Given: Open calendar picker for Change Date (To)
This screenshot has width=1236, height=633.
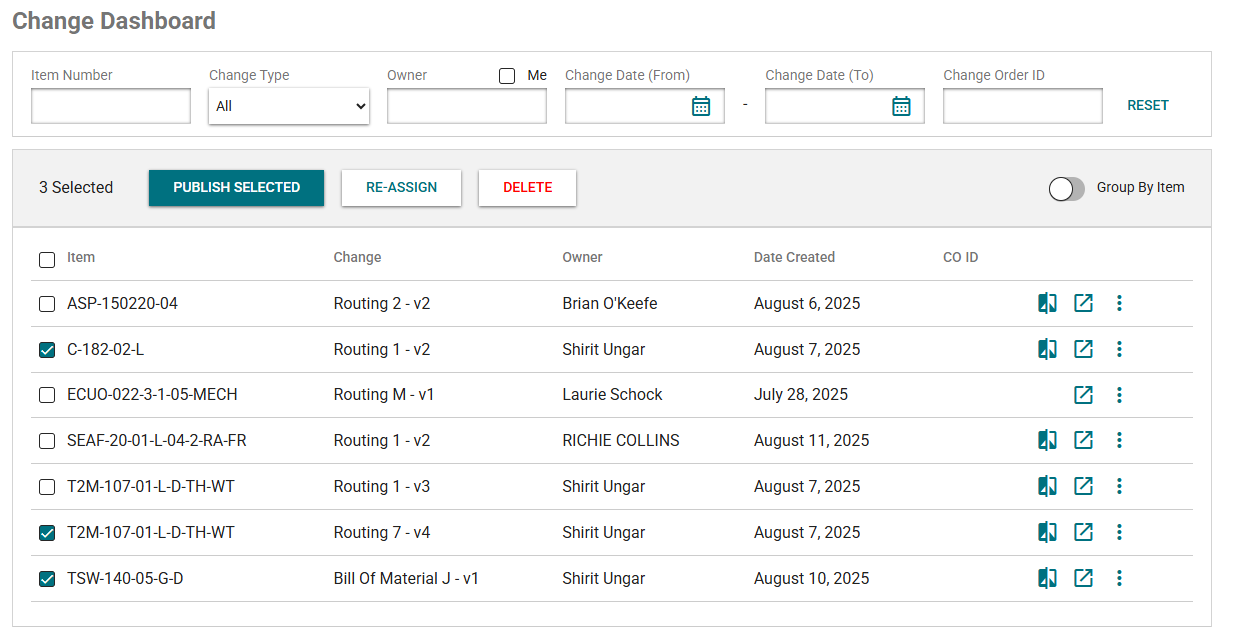Looking at the screenshot, I should (901, 106).
